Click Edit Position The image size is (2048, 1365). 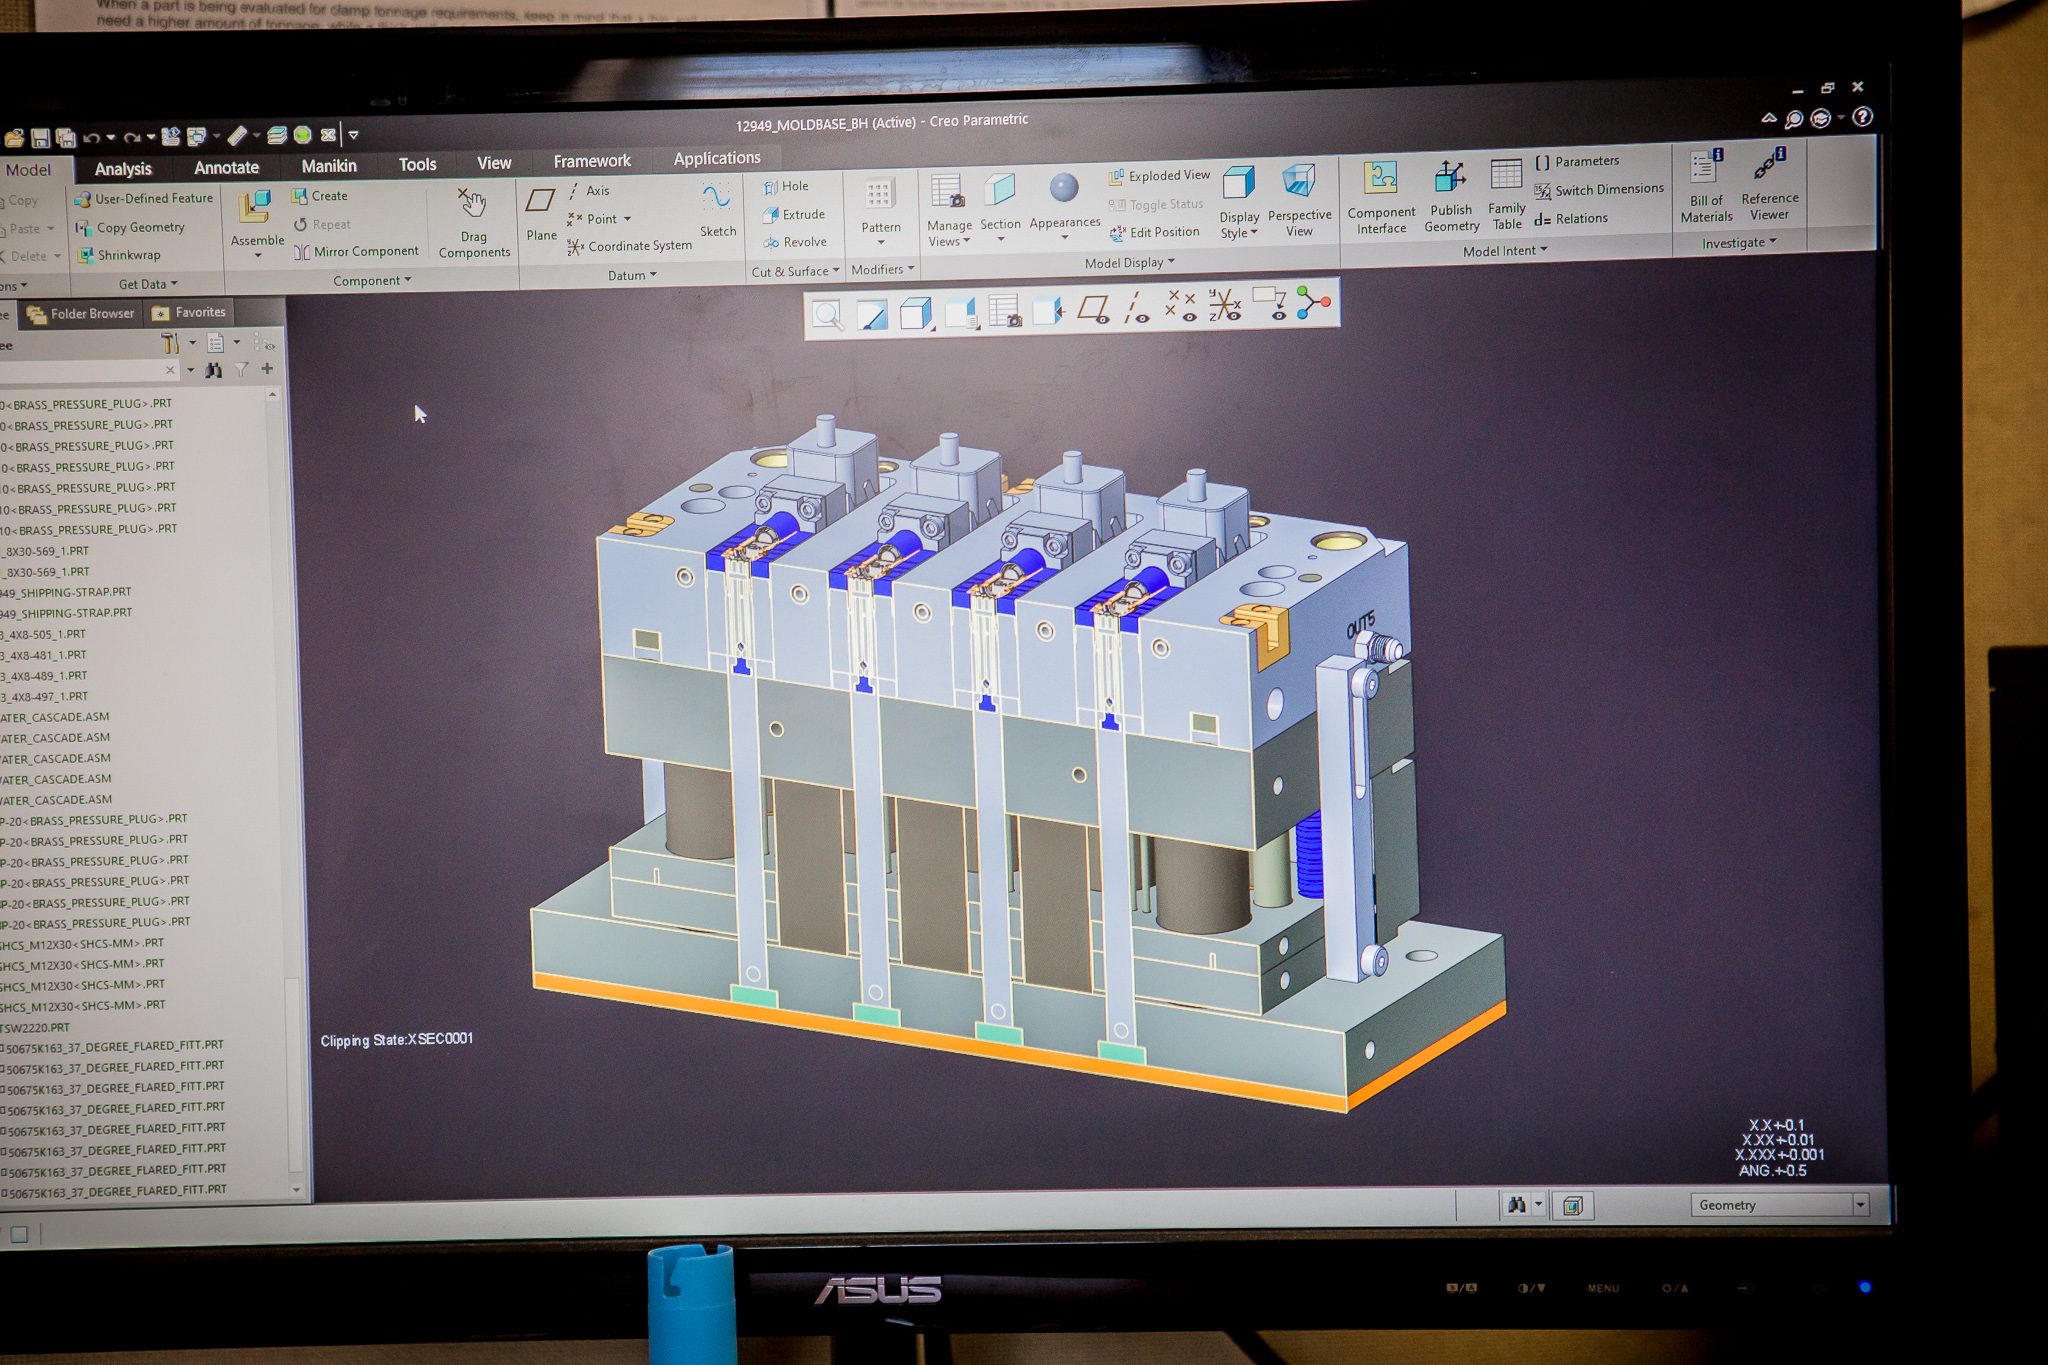[1154, 232]
